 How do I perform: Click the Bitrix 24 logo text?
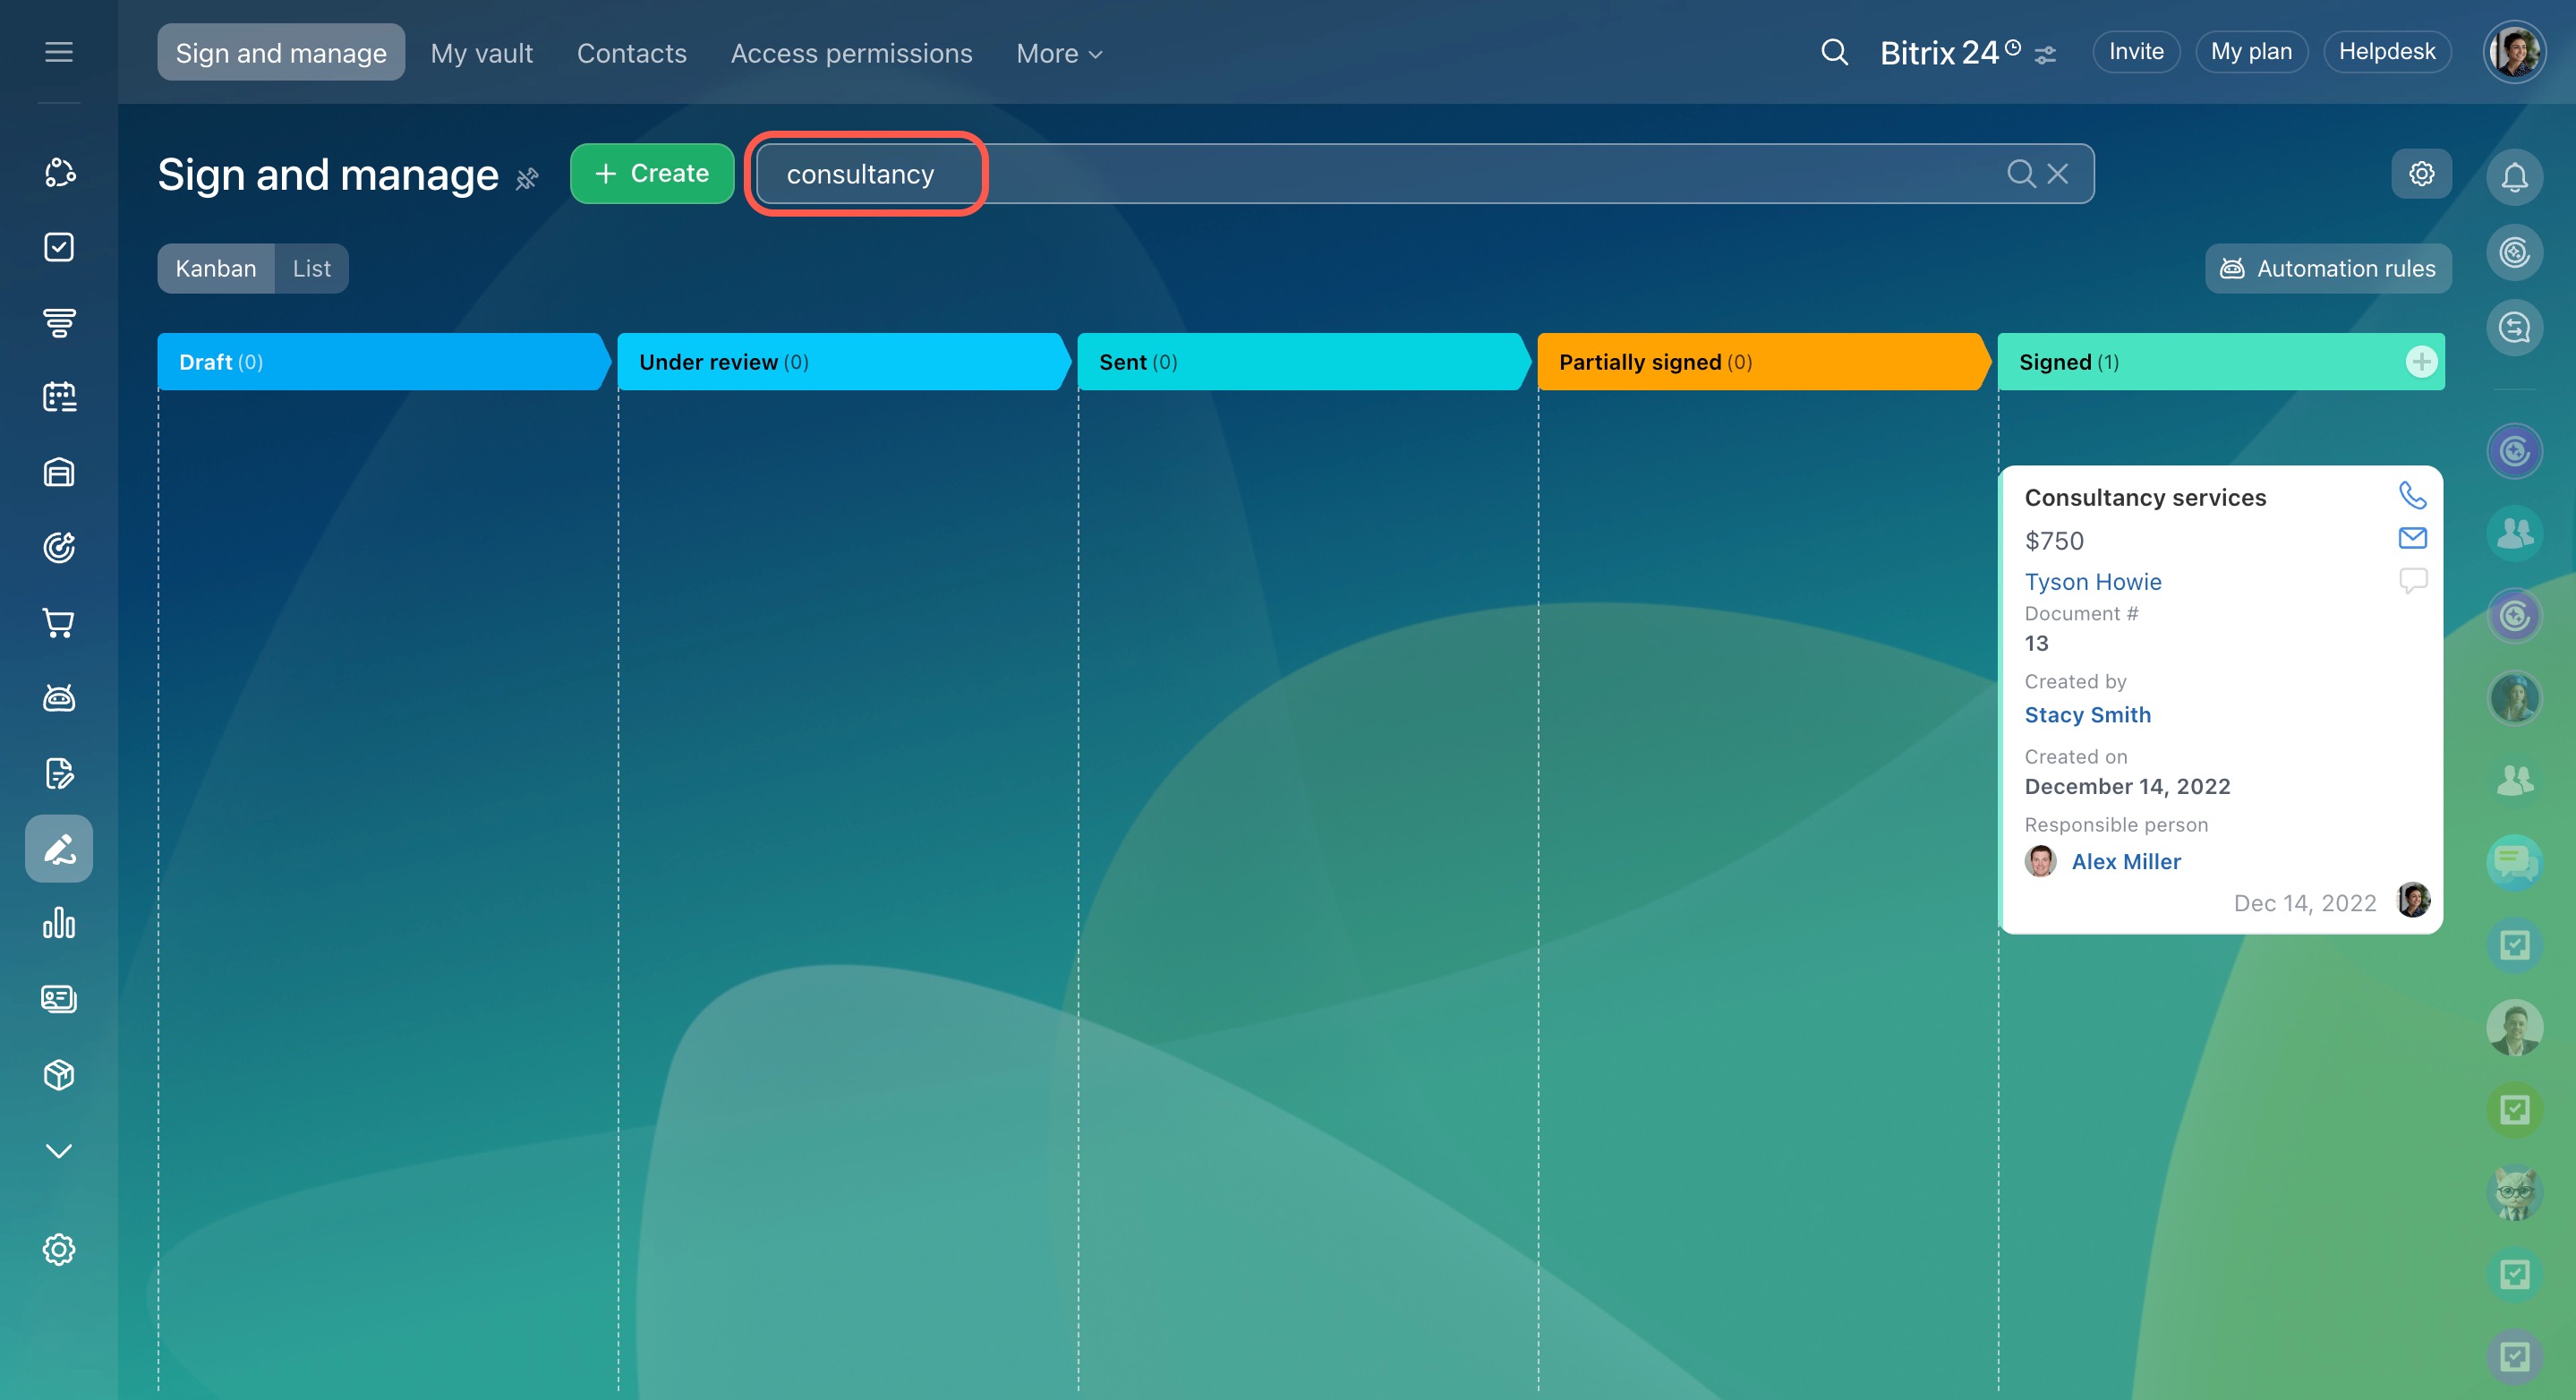pyautogui.click(x=1940, y=52)
